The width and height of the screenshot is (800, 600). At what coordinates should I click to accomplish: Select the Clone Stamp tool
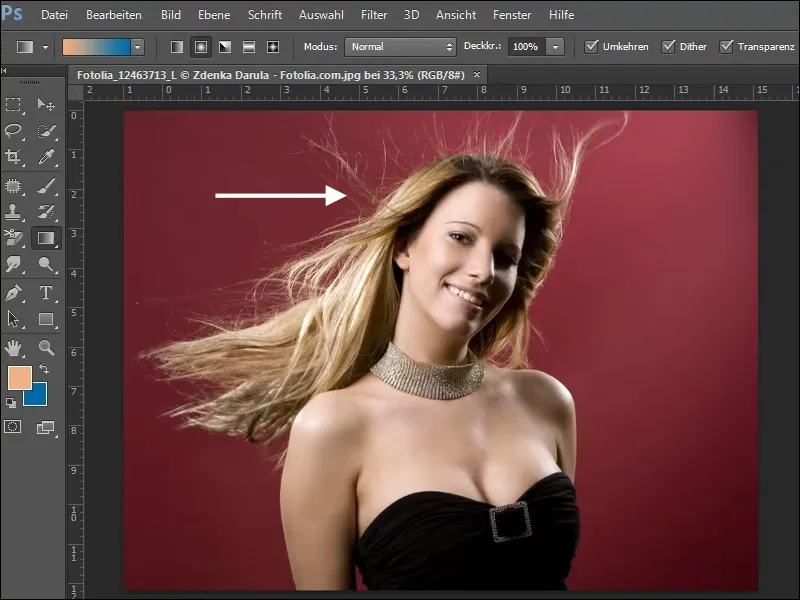[13, 212]
